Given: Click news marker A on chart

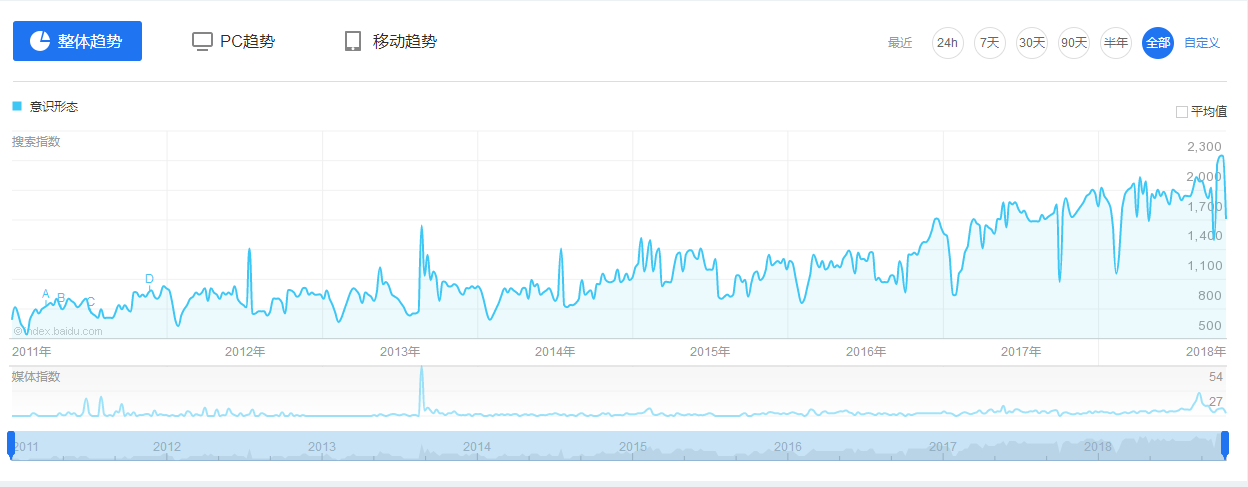Looking at the screenshot, I should [46, 294].
